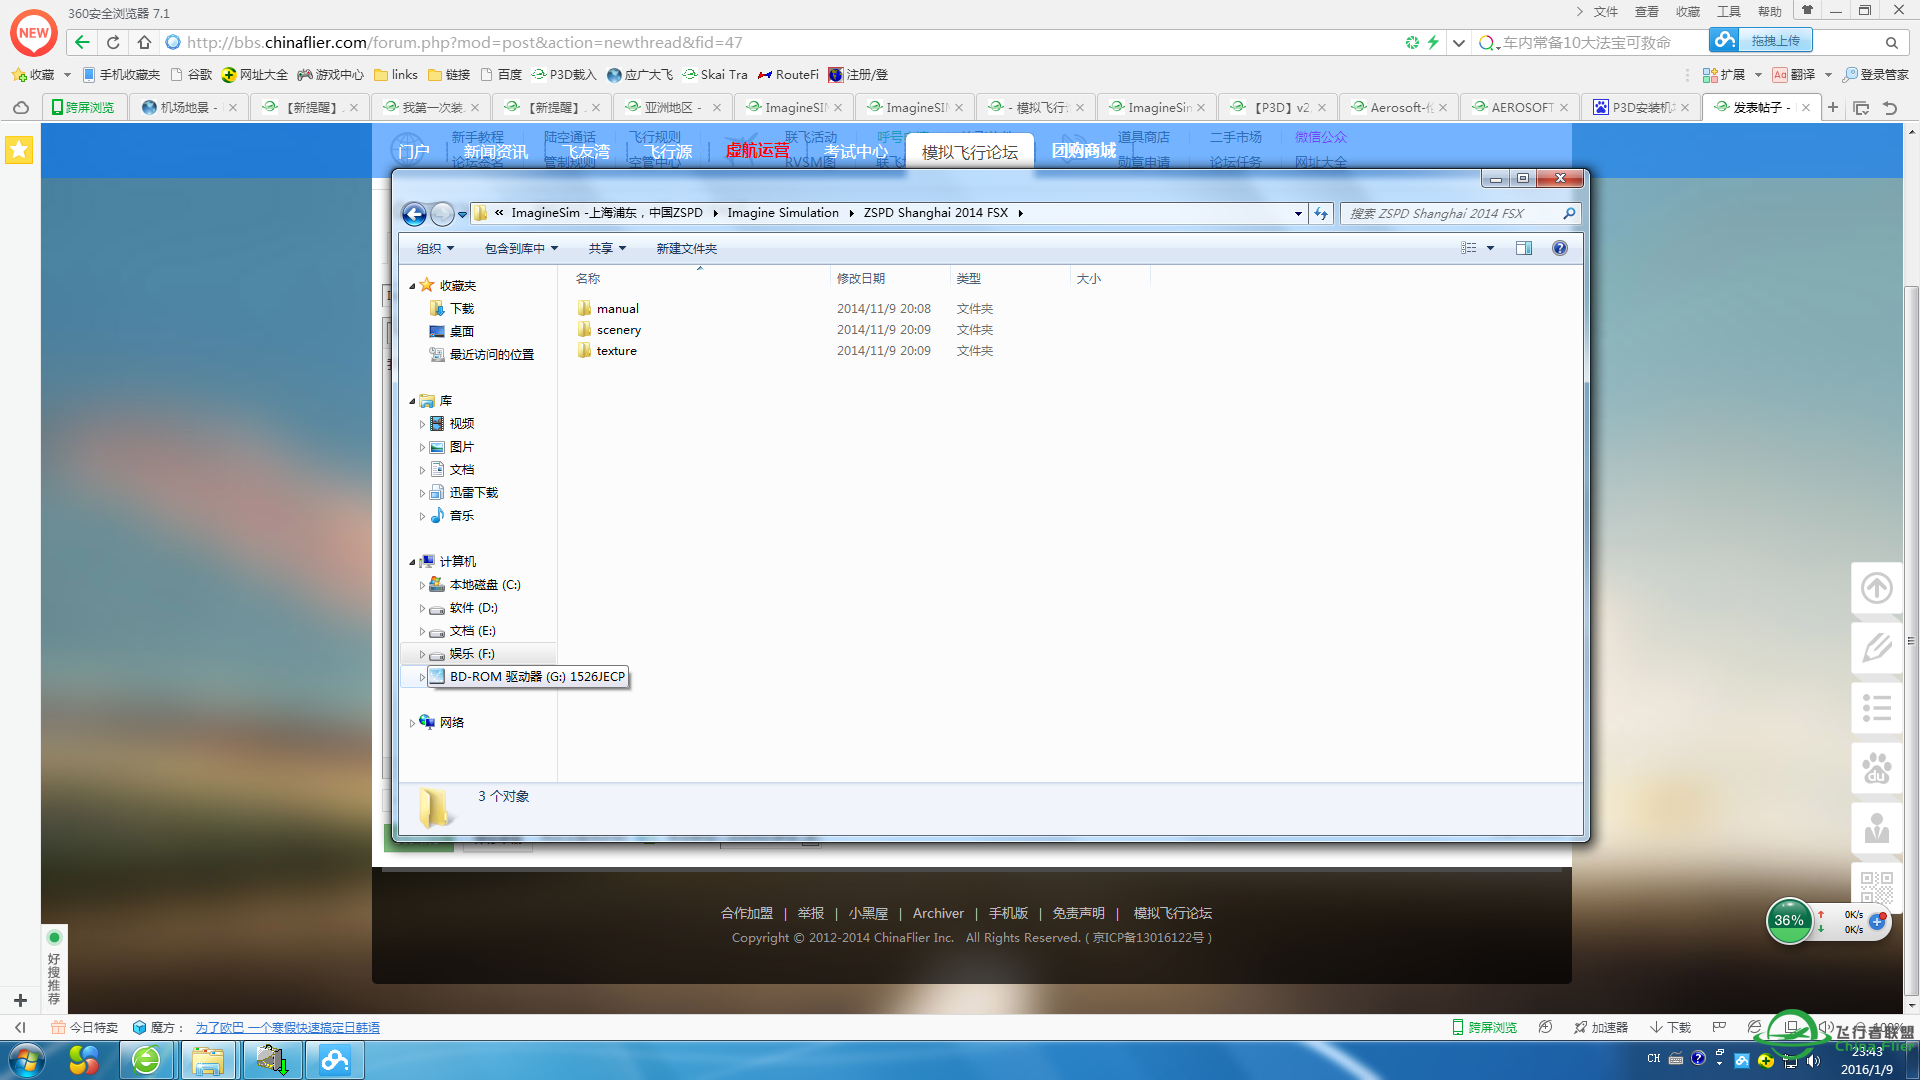Open 组织 dropdown in Explorer toolbar
The width and height of the screenshot is (1920, 1080).
[435, 248]
